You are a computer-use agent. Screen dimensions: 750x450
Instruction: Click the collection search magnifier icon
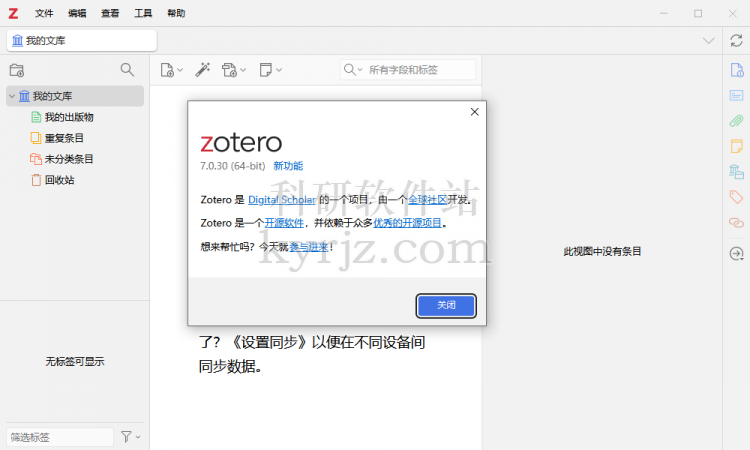(127, 70)
